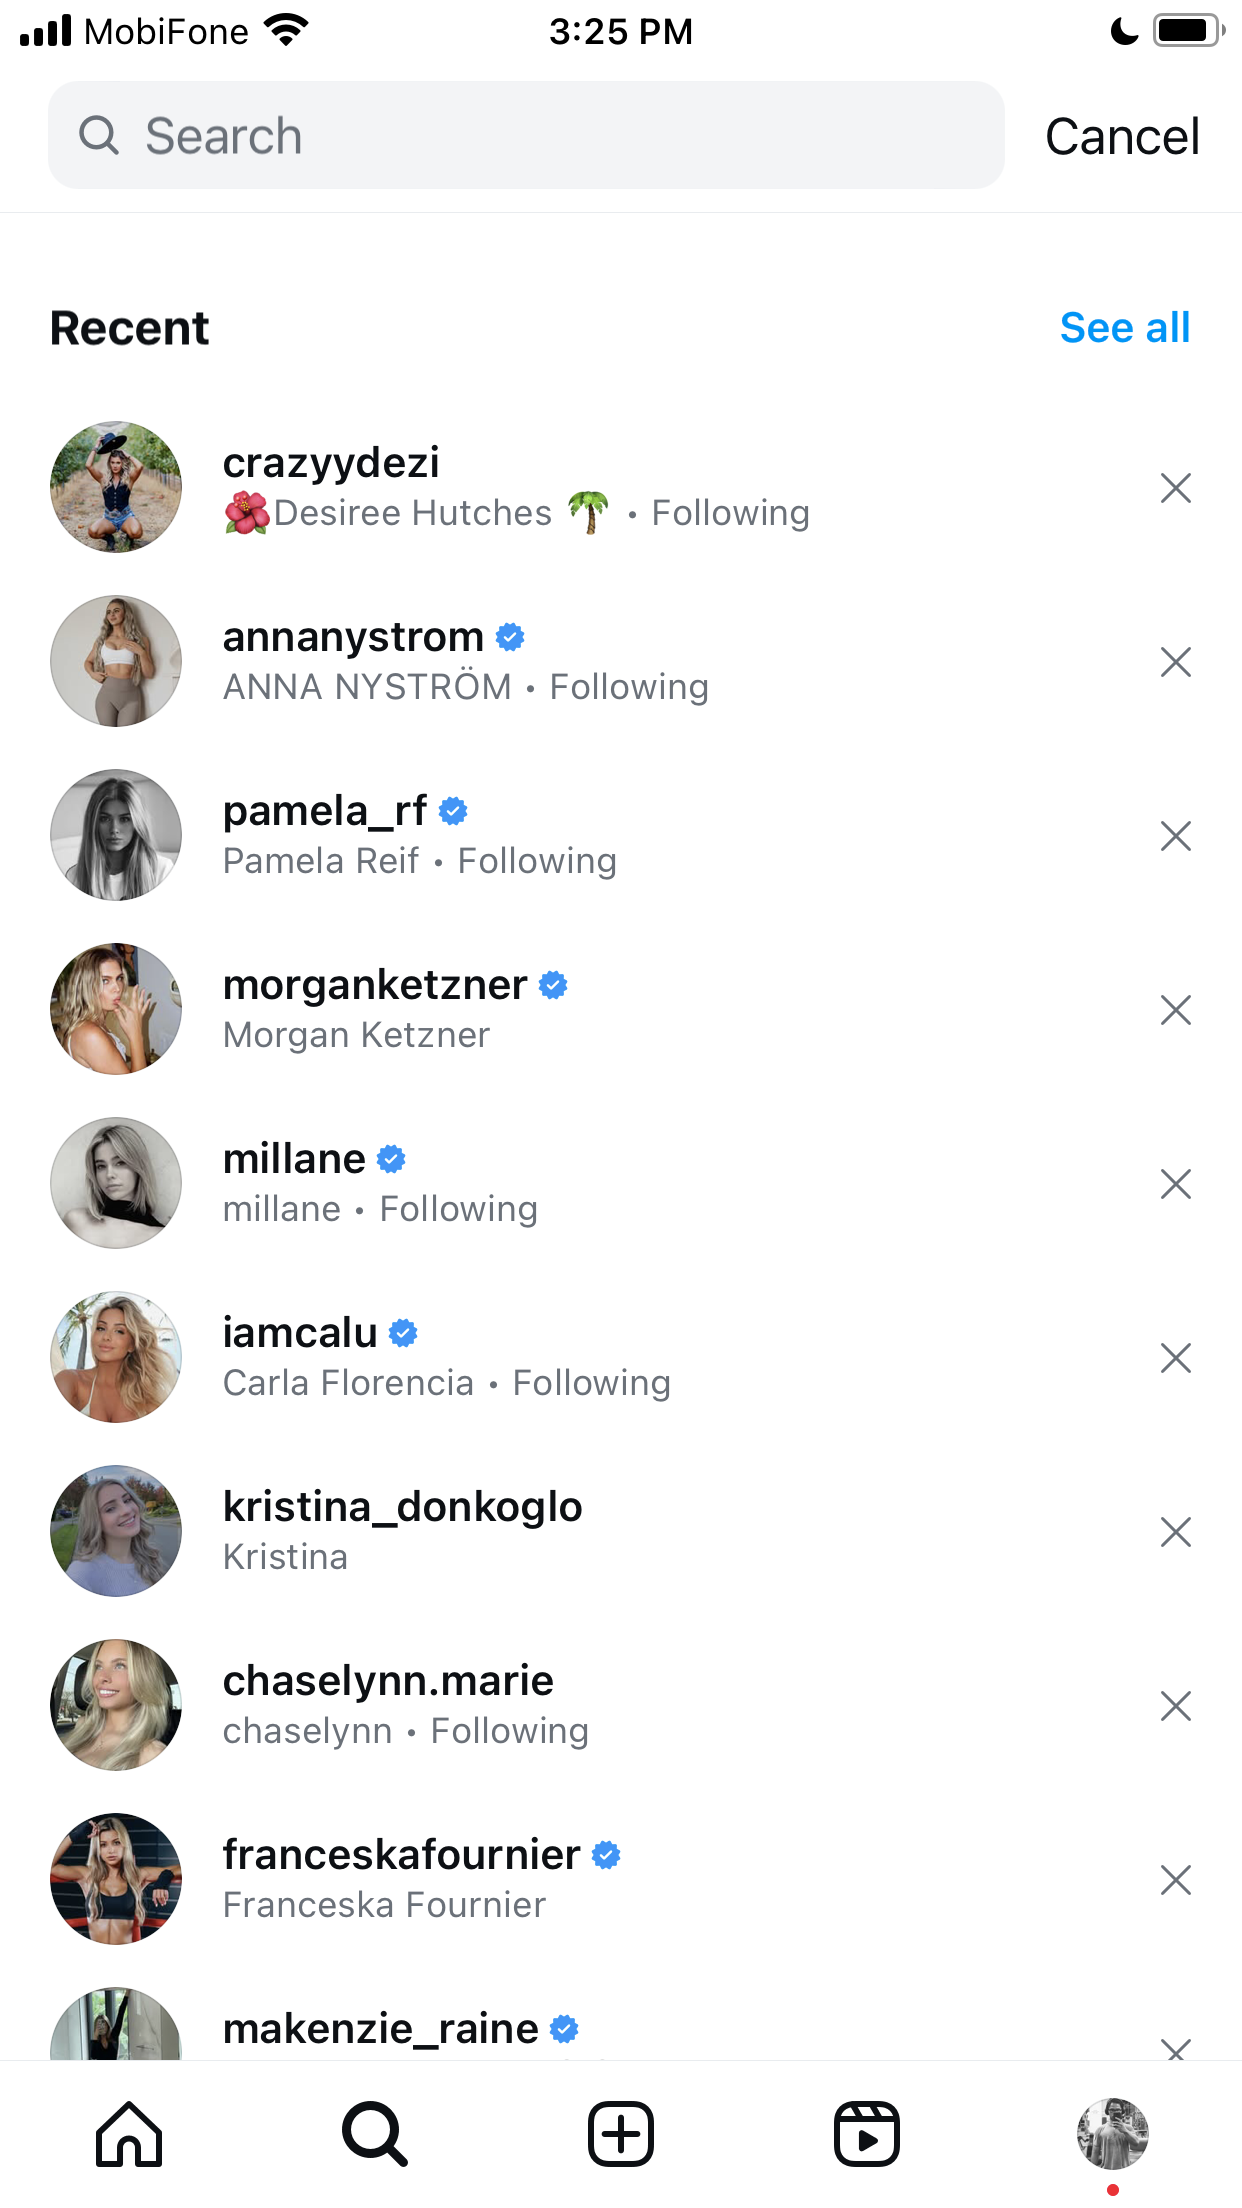
Task: Tap See all recent searches
Action: [x=1125, y=328]
